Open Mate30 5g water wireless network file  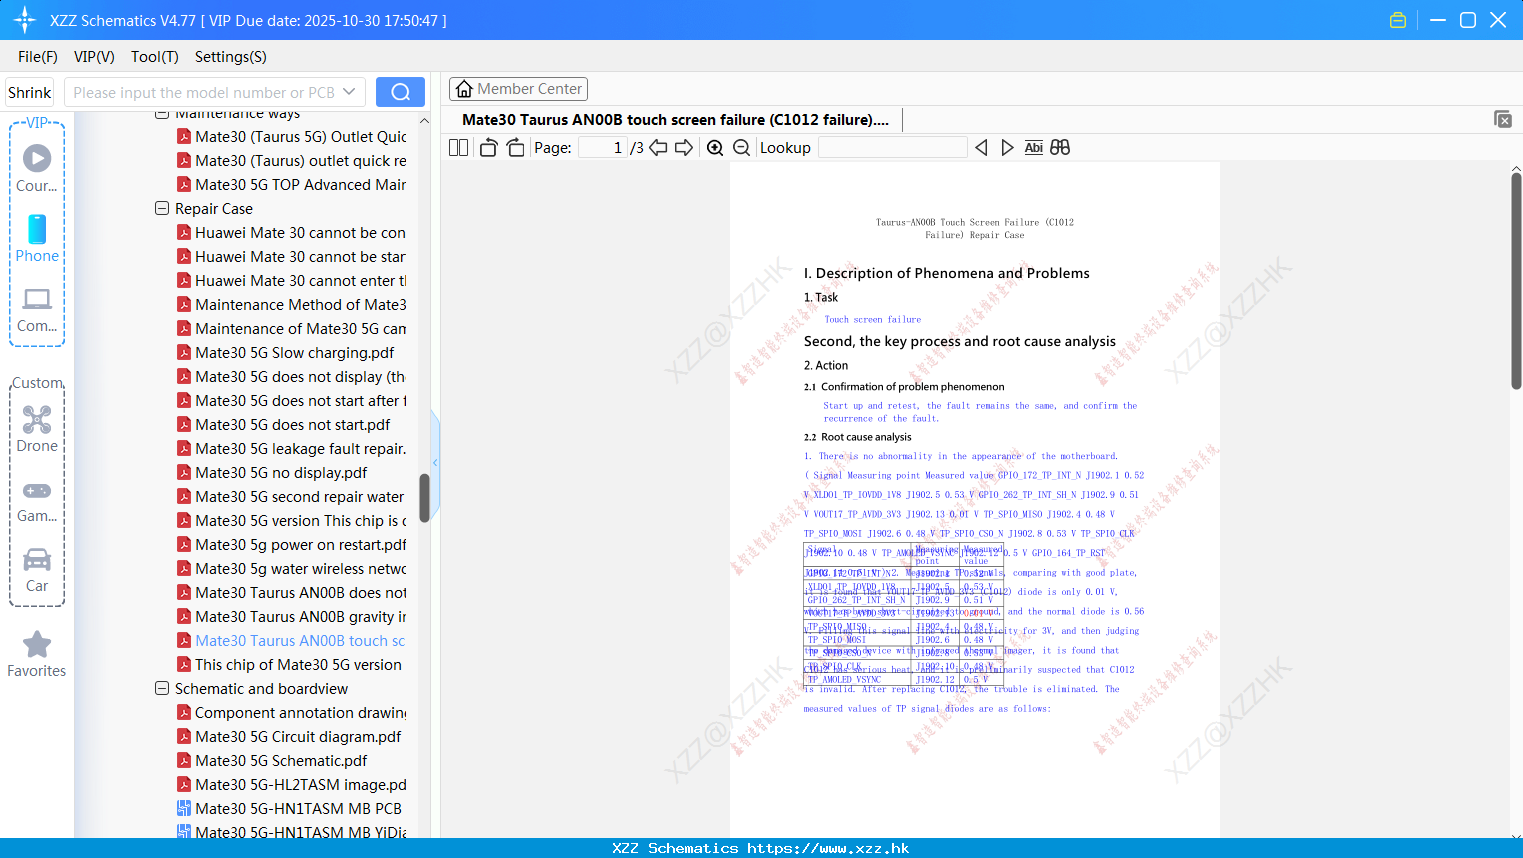pos(290,568)
